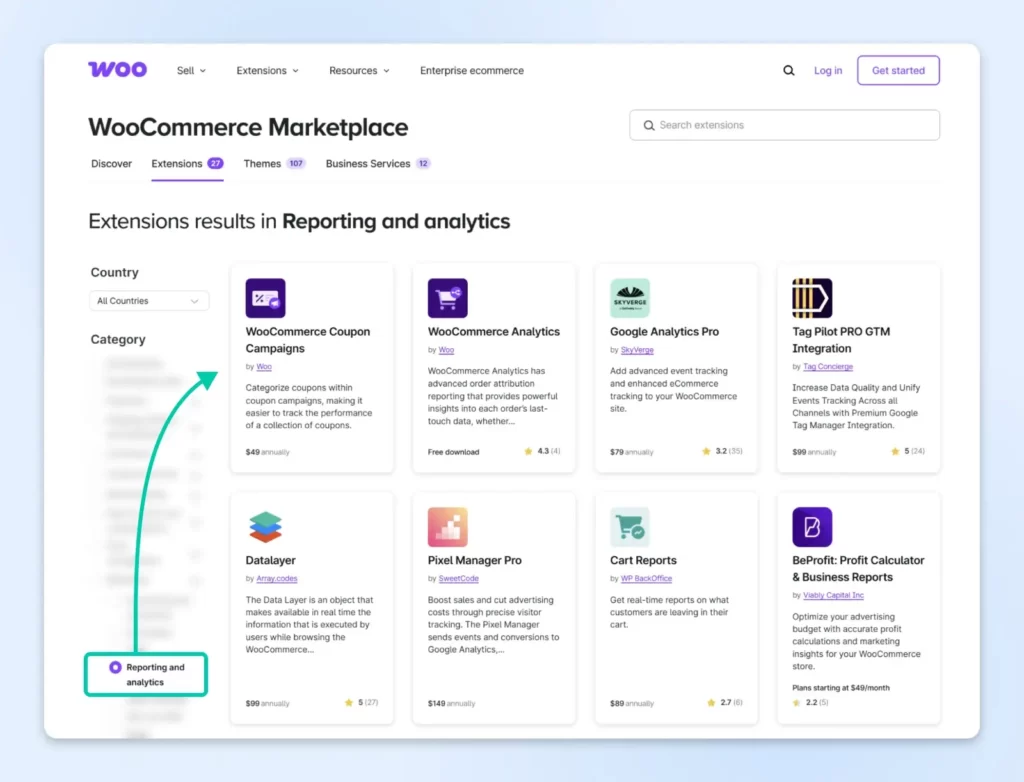Click the Pixel Manager Pro icon
Viewport: 1024px width, 782px height.
(447, 527)
